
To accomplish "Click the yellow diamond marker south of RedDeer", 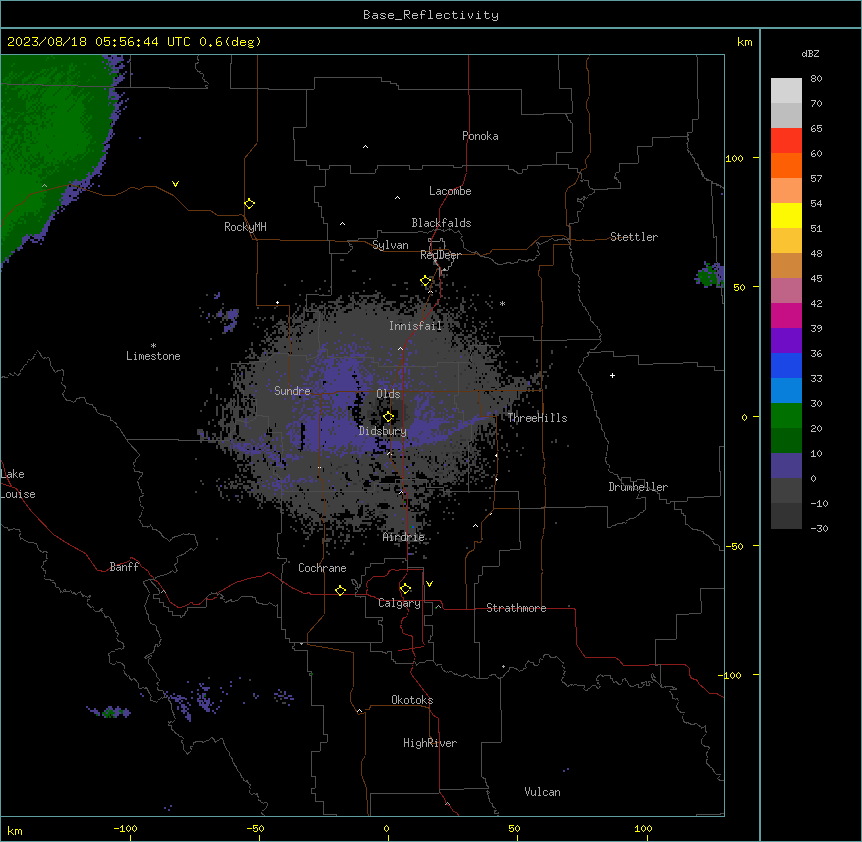I will point(426,281).
